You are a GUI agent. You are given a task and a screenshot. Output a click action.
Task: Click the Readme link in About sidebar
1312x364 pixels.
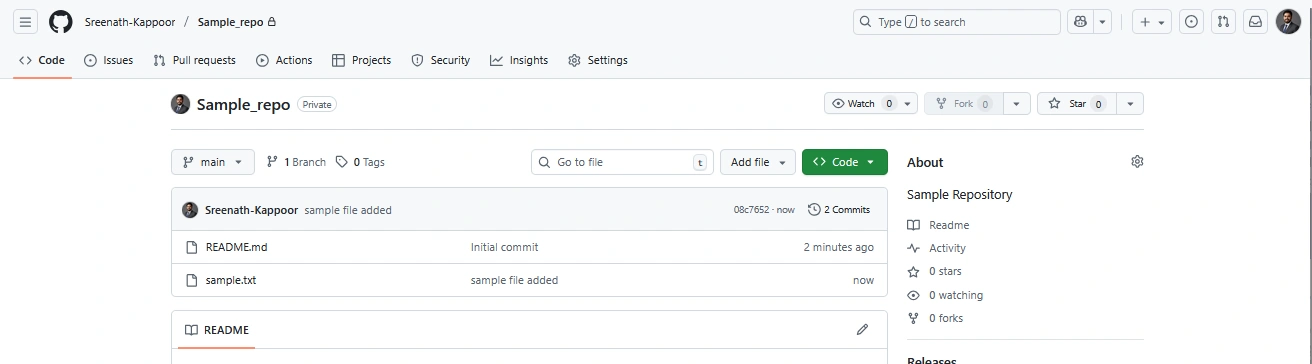pyautogui.click(x=938, y=225)
